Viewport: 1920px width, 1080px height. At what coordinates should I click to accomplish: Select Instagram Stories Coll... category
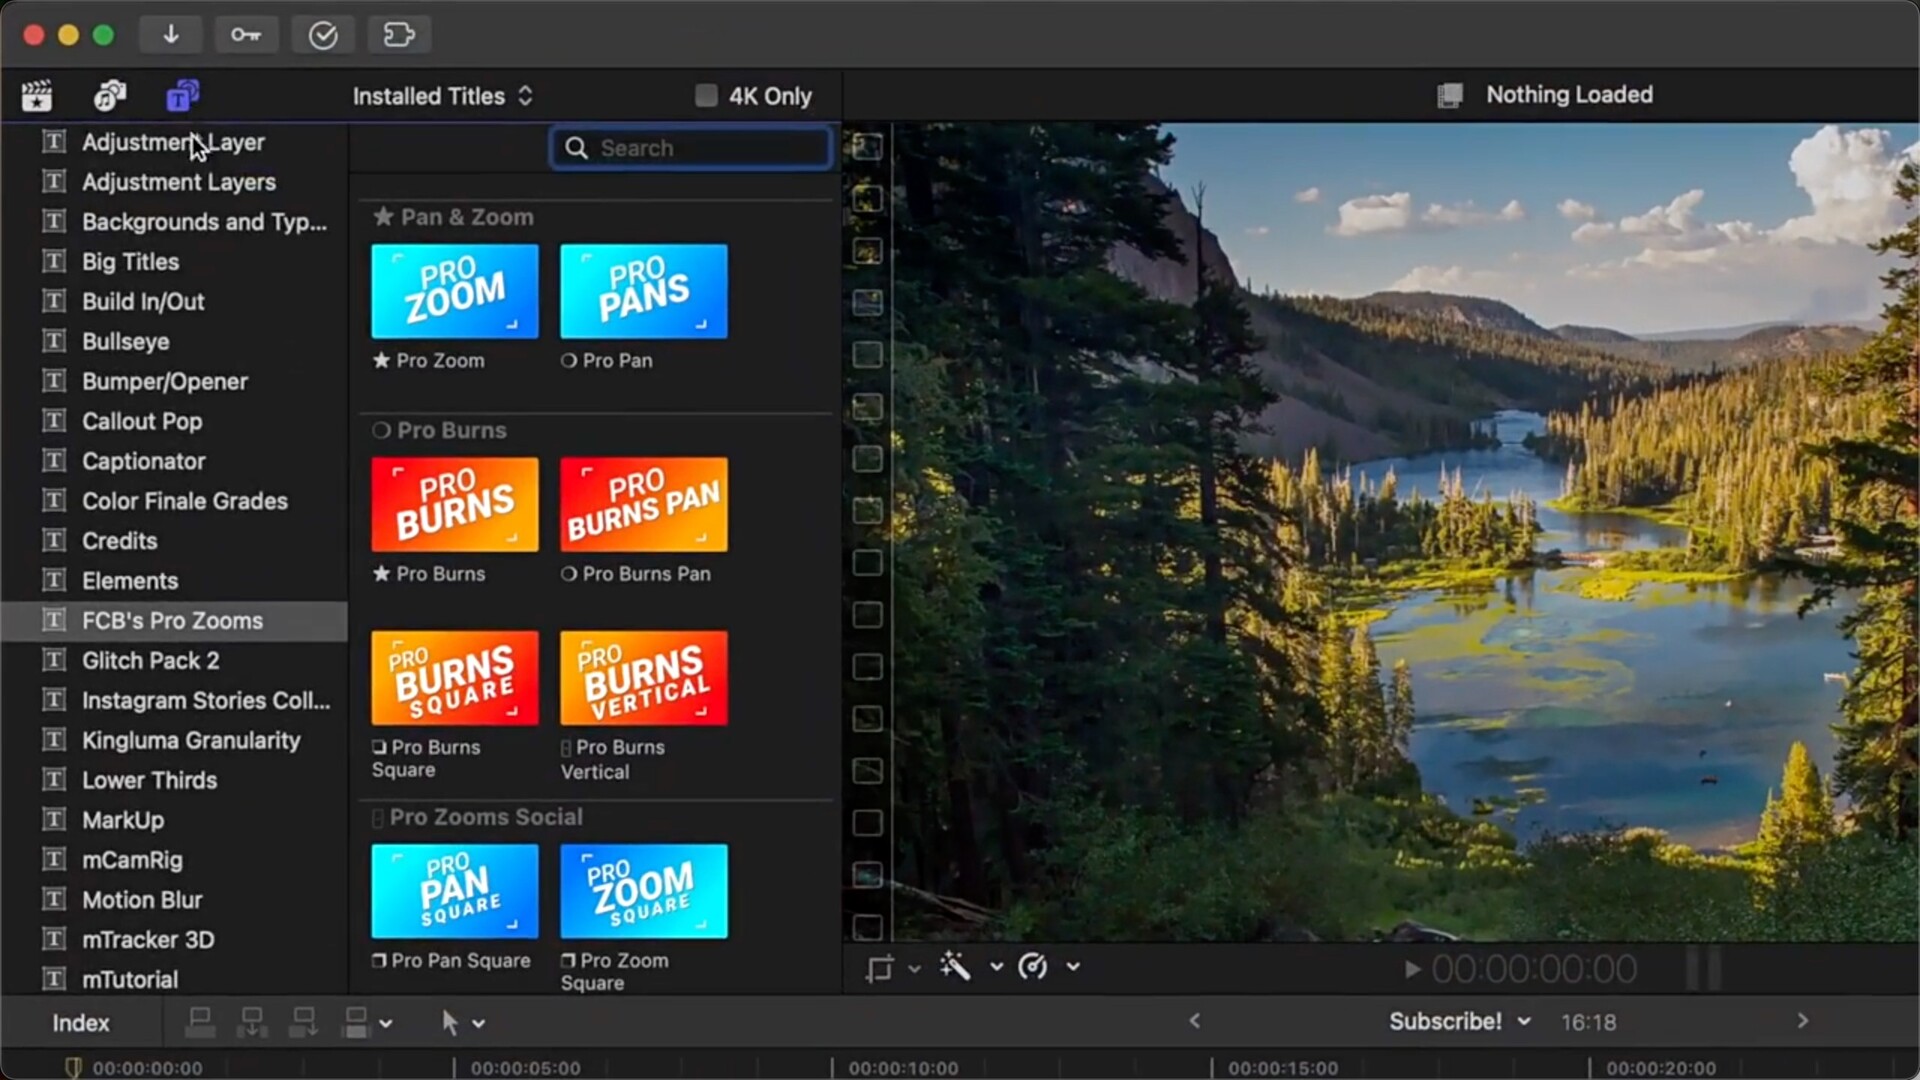tap(175, 701)
